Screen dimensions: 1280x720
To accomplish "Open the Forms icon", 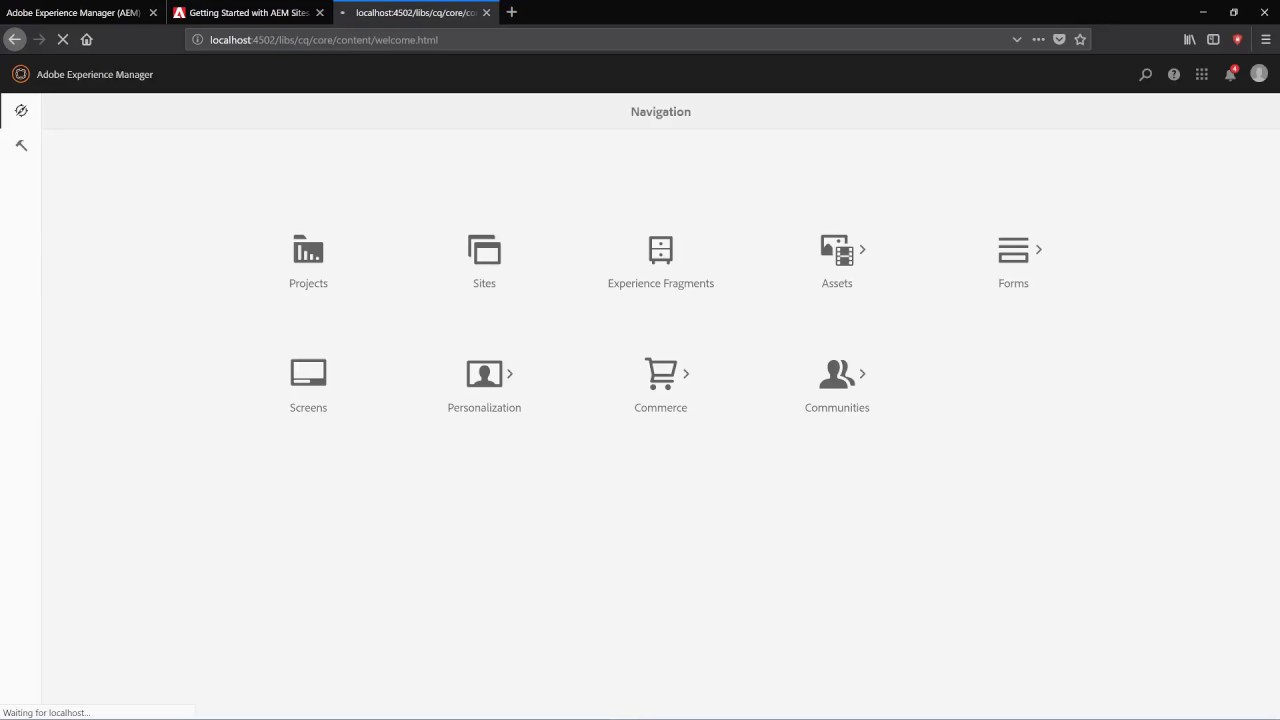I will pyautogui.click(x=1013, y=250).
